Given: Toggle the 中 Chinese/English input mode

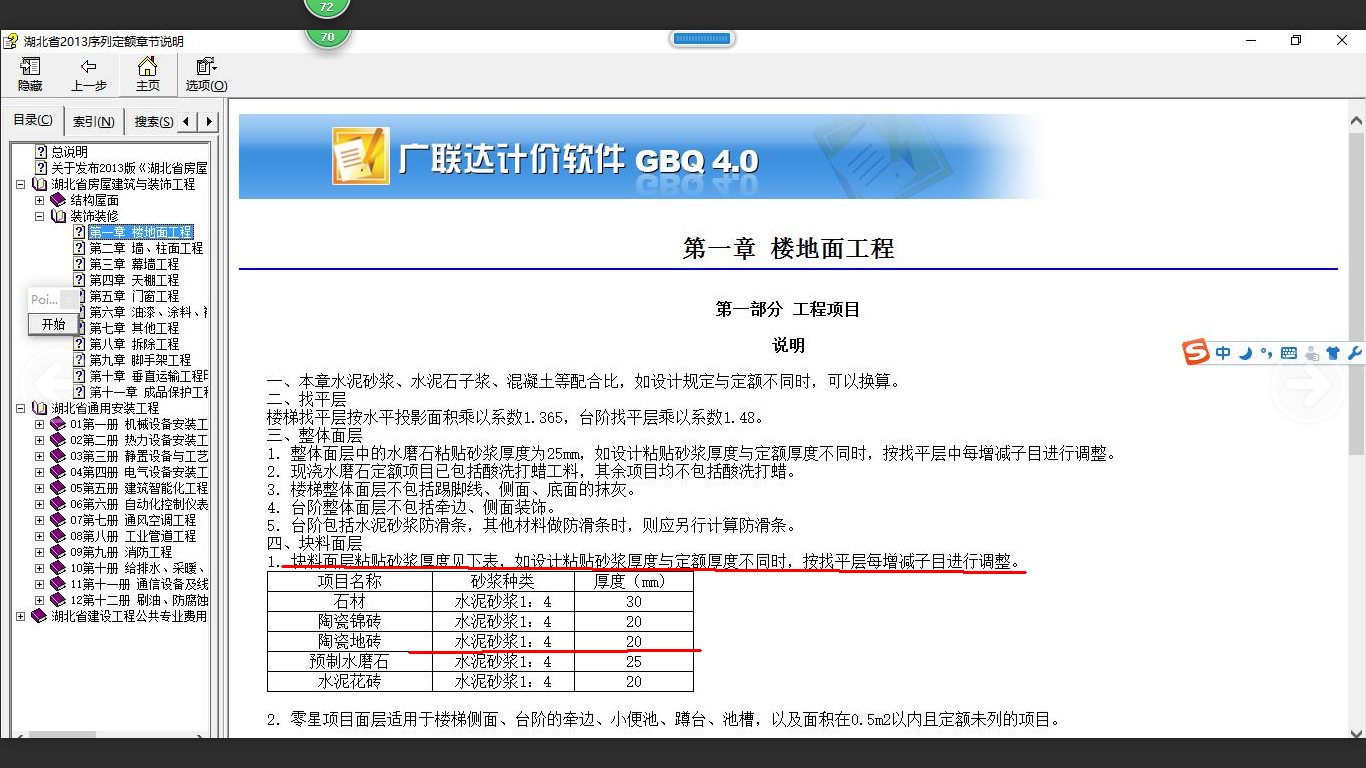Looking at the screenshot, I should 1224,353.
